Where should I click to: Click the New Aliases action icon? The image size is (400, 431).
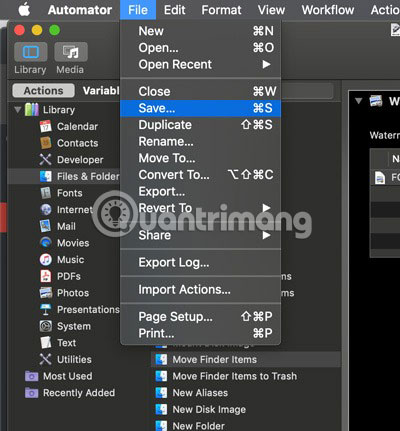pyautogui.click(x=162, y=393)
